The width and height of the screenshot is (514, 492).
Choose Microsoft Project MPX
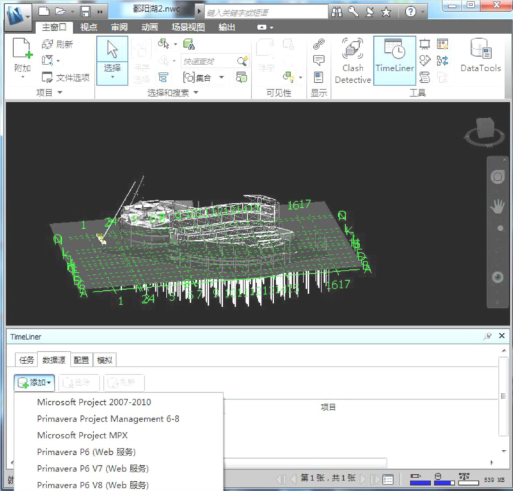point(82,435)
